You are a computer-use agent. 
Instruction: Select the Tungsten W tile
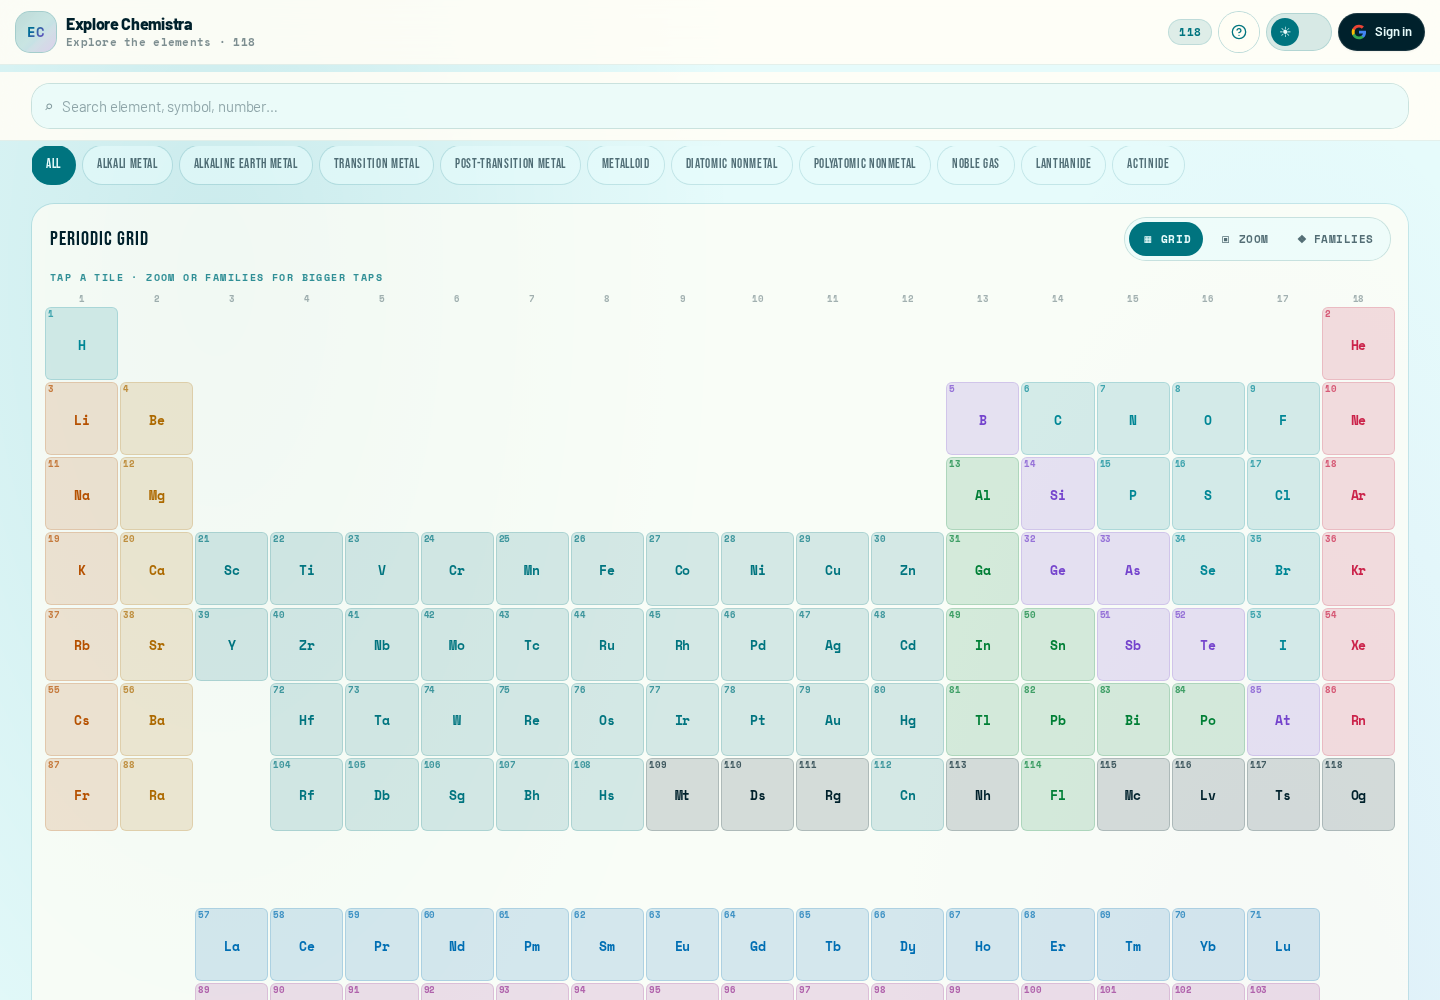tap(457, 720)
